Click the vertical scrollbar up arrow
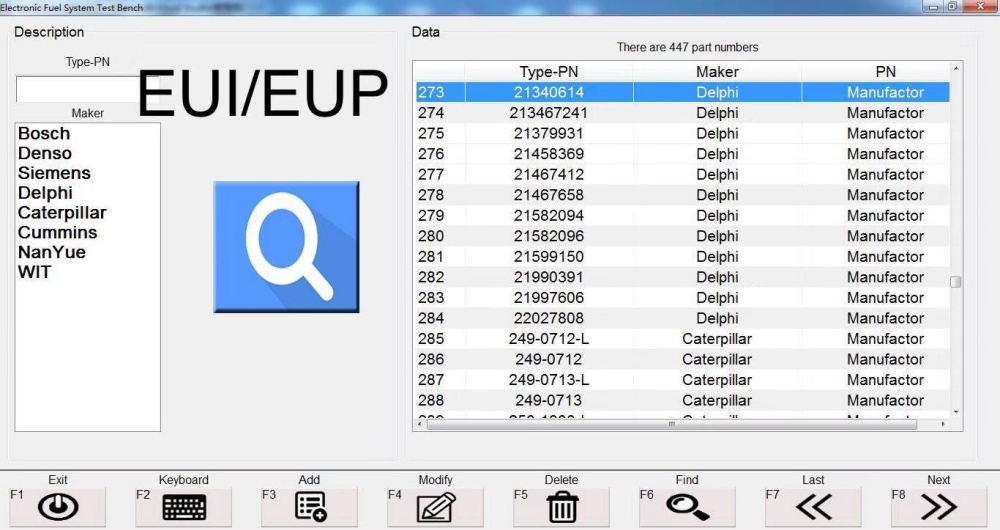Viewport: 1000px width, 530px height. pos(956,69)
